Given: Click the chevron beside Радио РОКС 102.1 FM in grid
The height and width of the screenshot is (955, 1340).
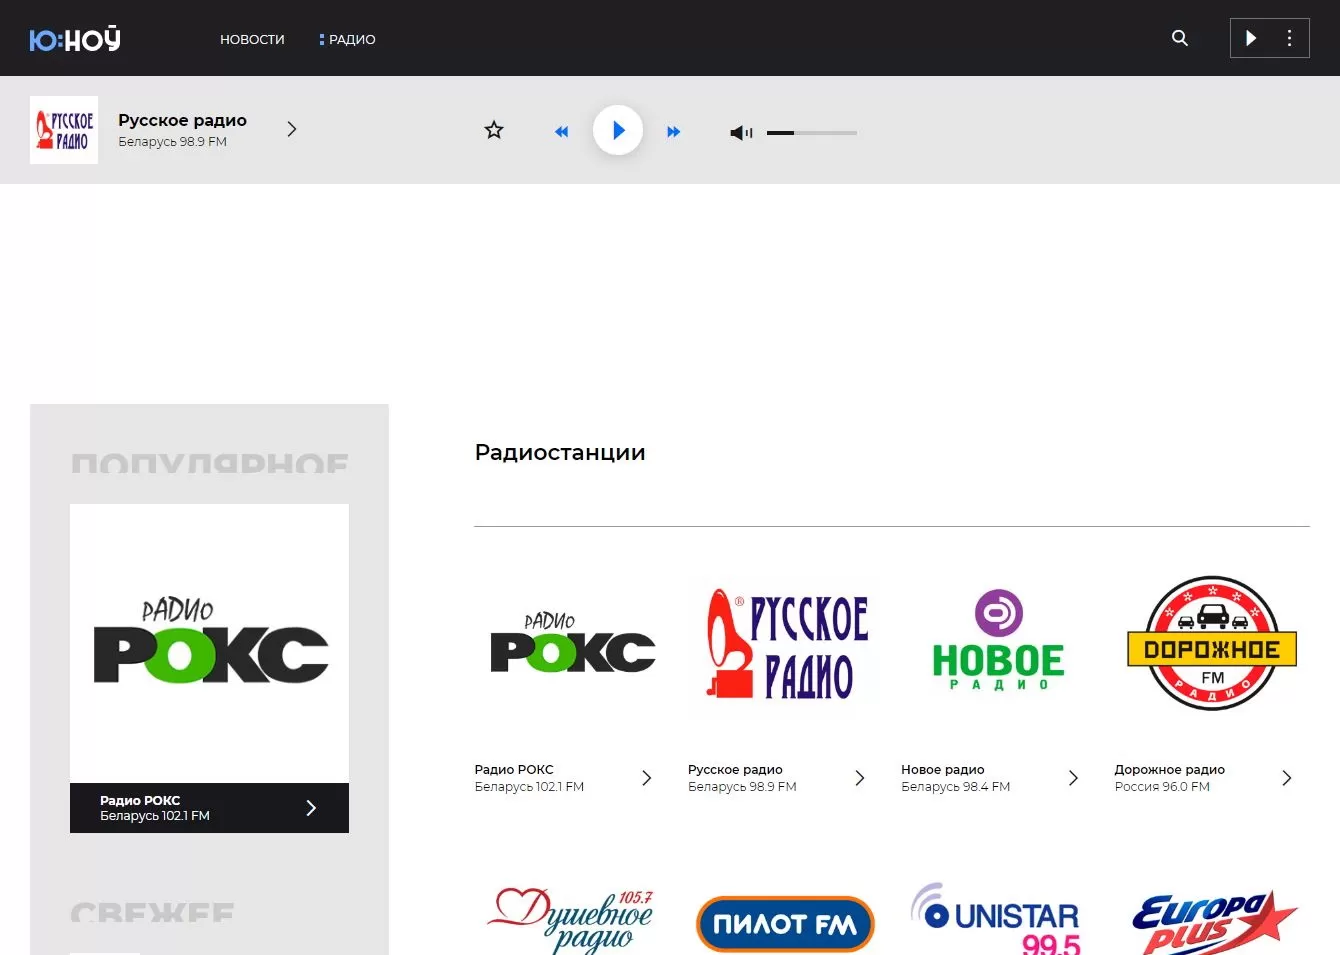Looking at the screenshot, I should pos(647,778).
